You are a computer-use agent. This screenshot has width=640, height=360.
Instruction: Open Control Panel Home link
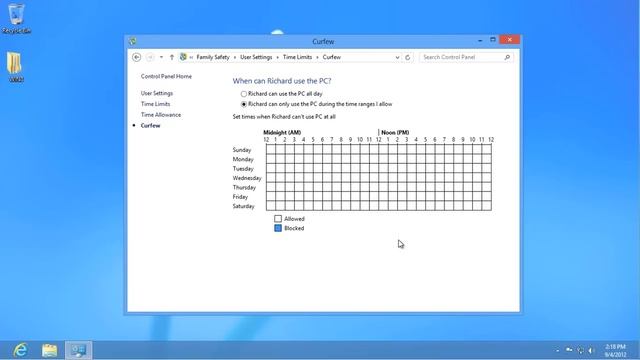[x=166, y=76]
